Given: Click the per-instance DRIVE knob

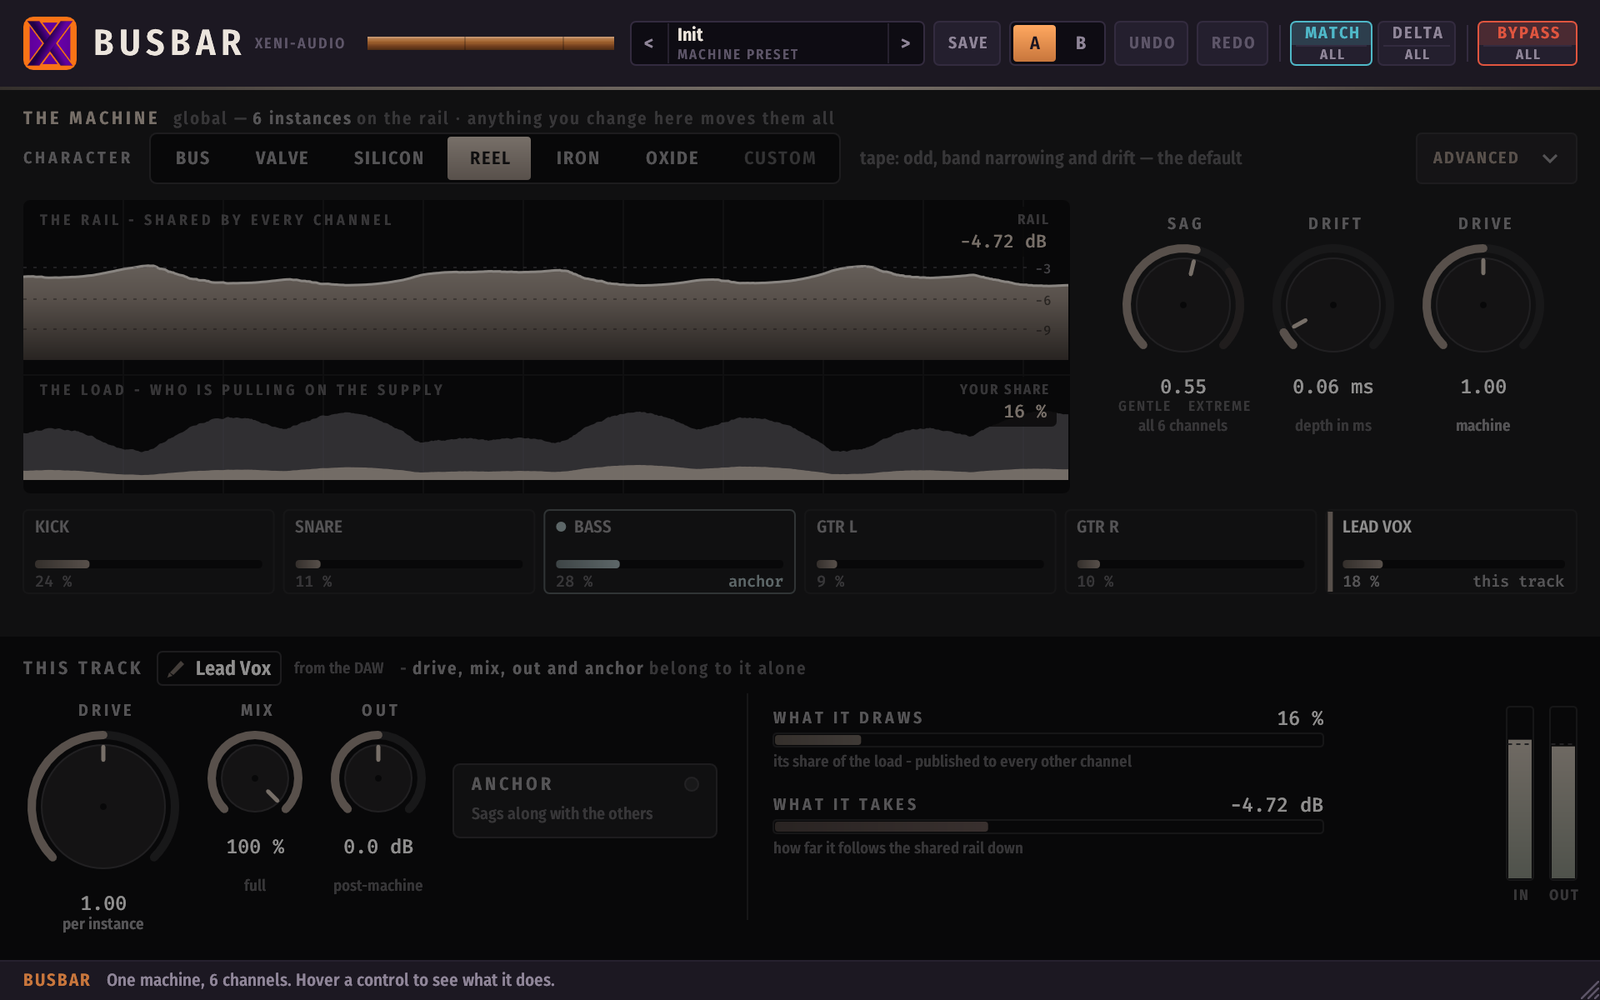Looking at the screenshot, I should pos(103,806).
